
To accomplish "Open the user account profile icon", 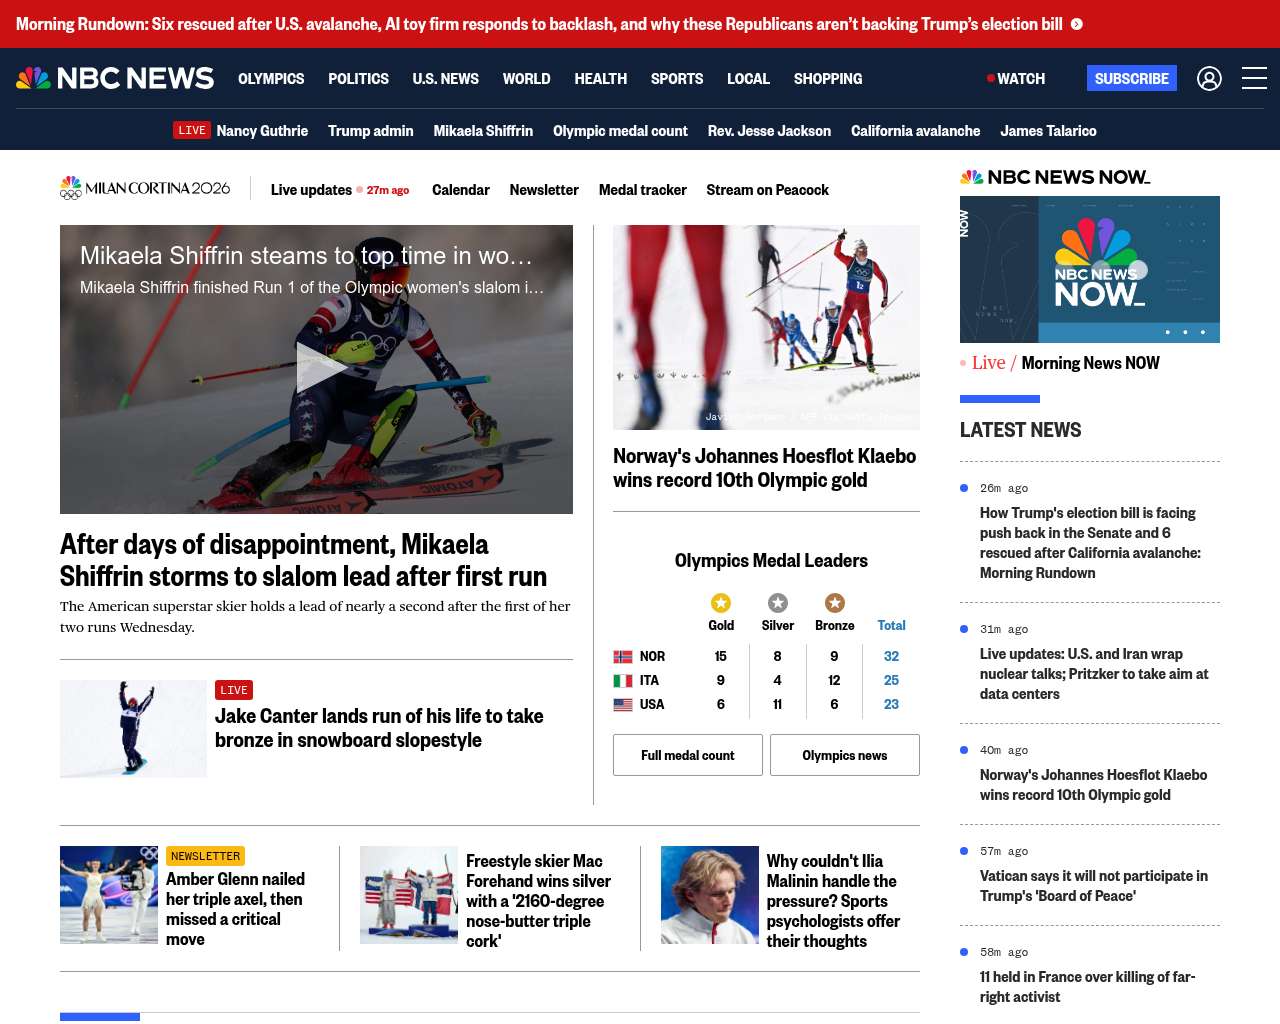I will (1209, 78).
